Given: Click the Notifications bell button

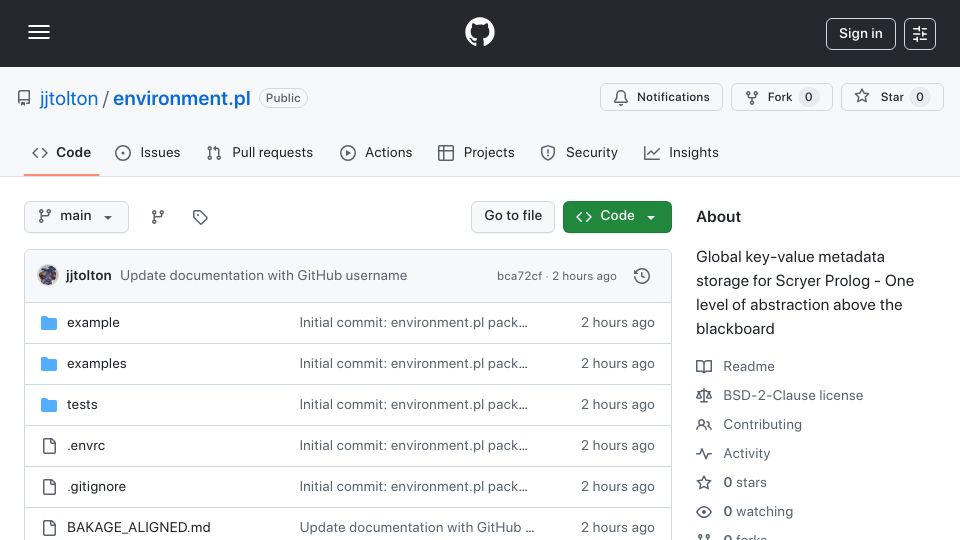Looking at the screenshot, I should pyautogui.click(x=661, y=97).
